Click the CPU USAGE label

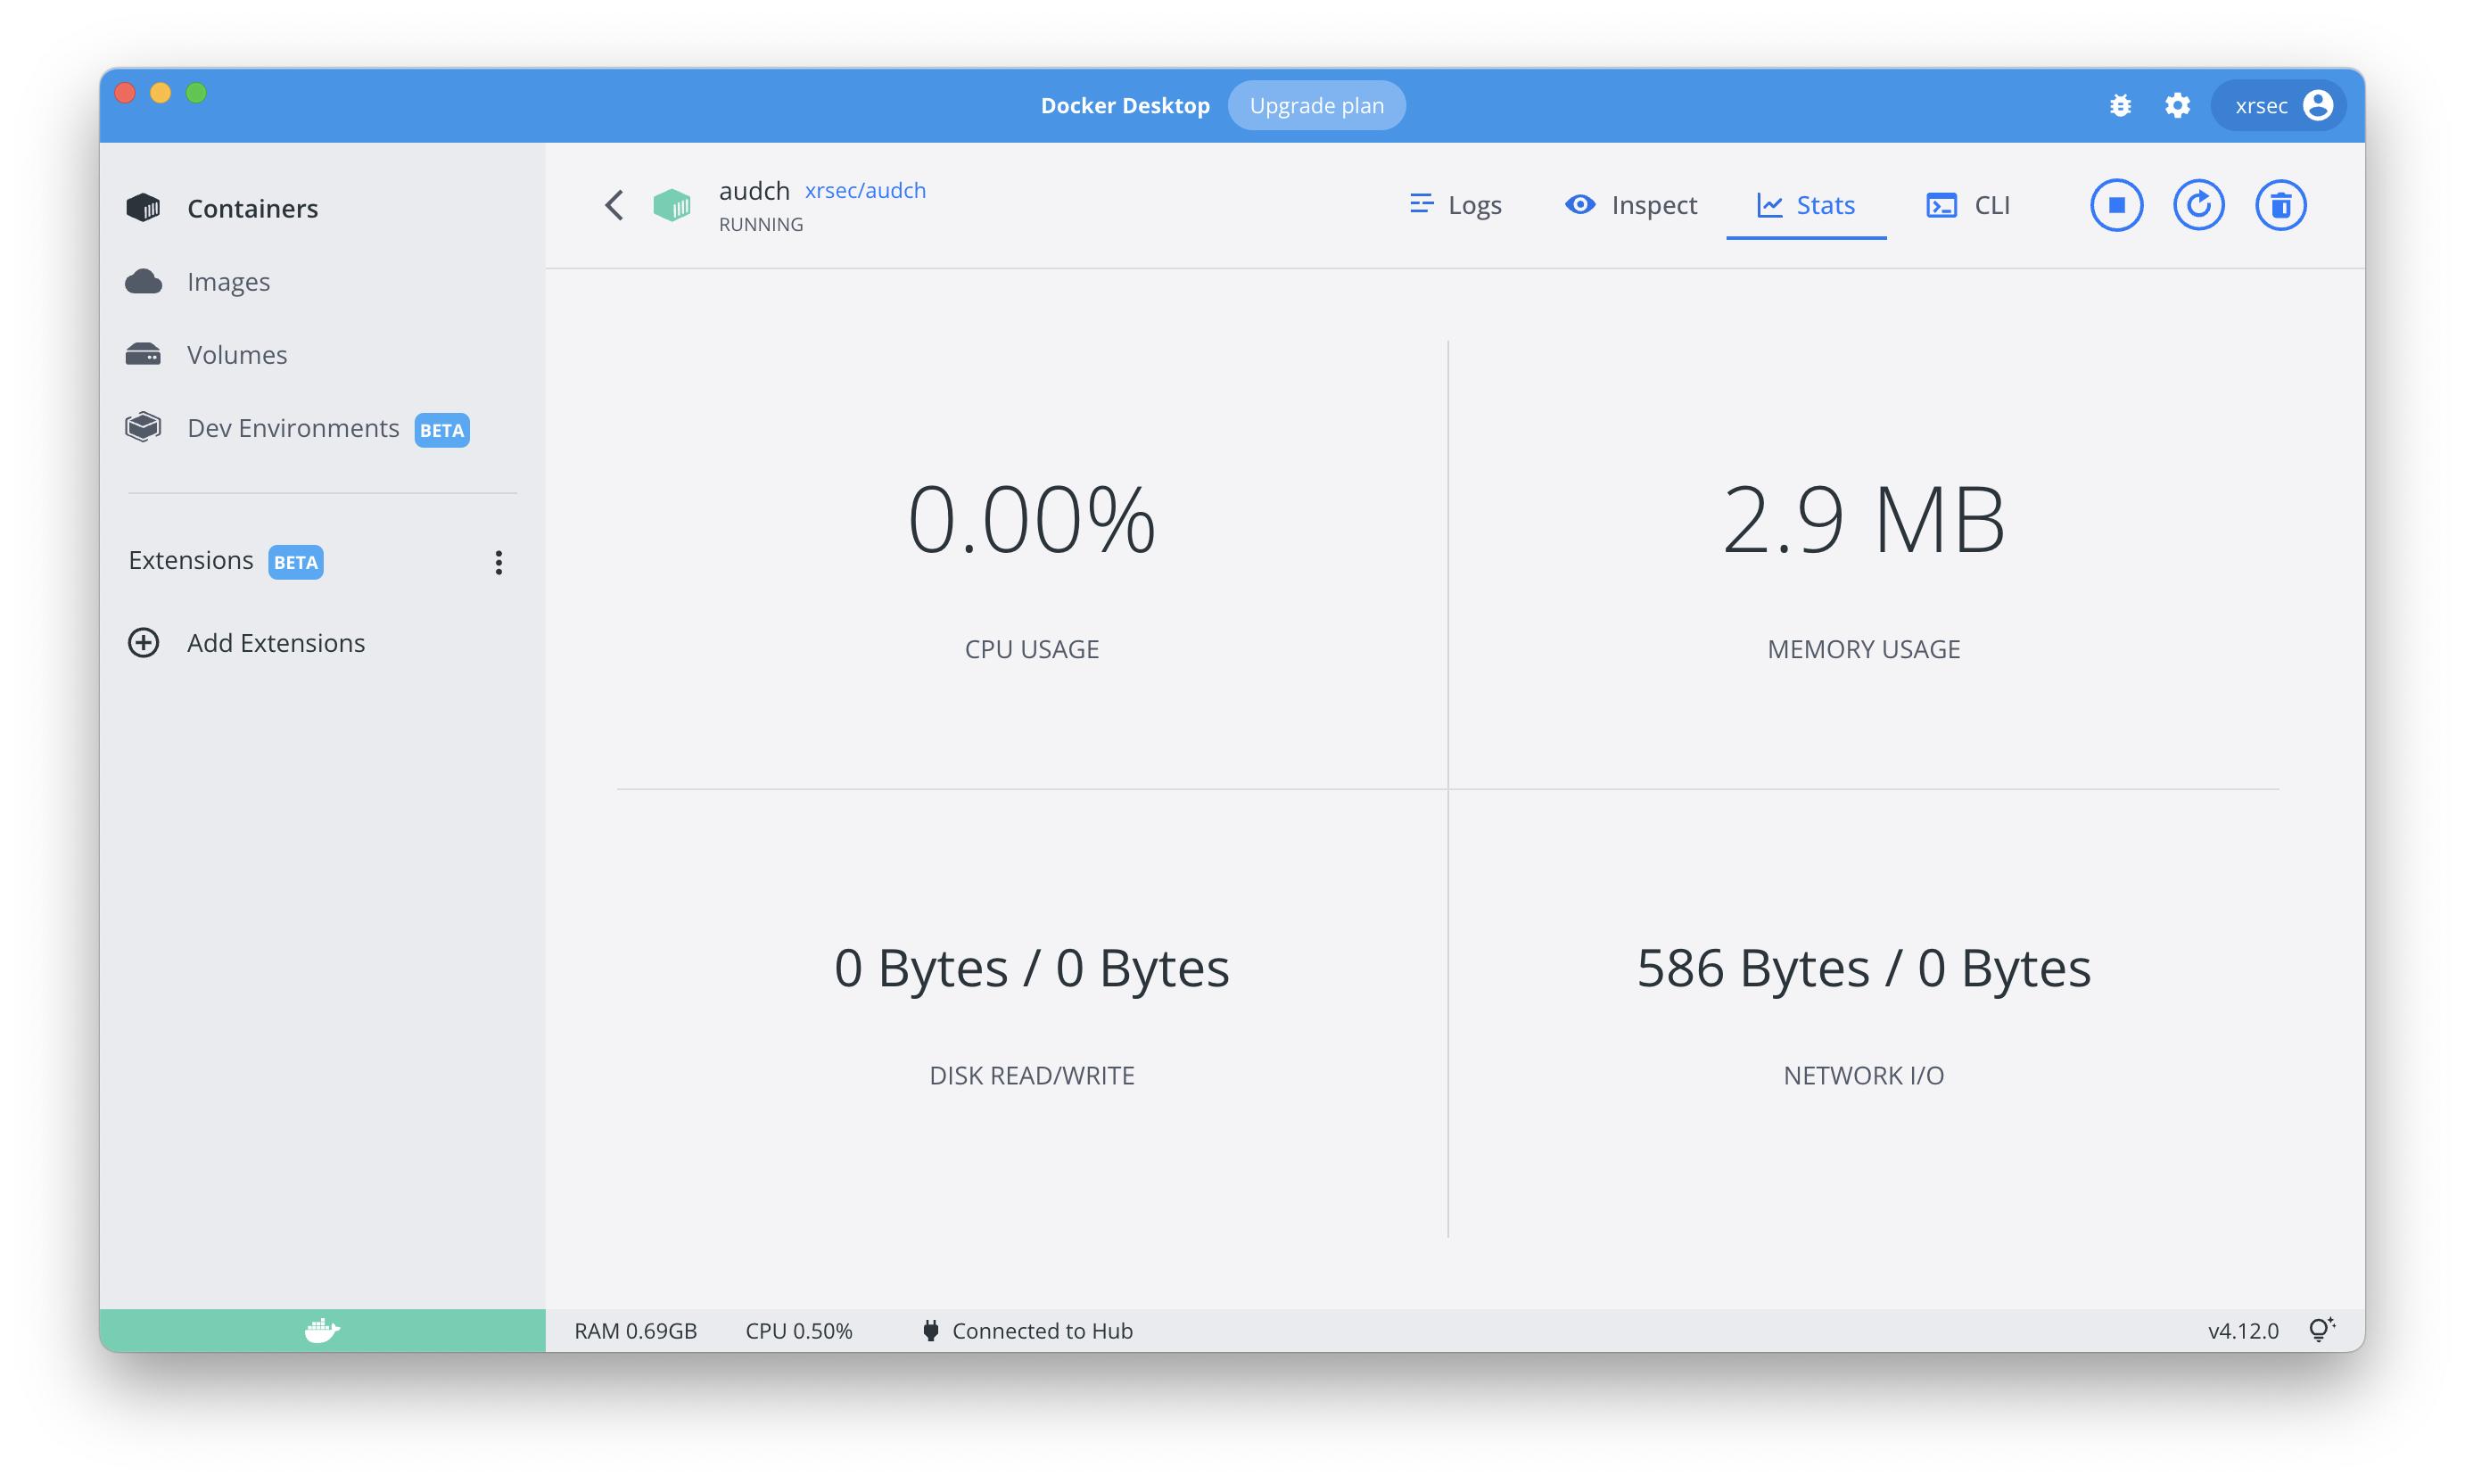click(1031, 649)
